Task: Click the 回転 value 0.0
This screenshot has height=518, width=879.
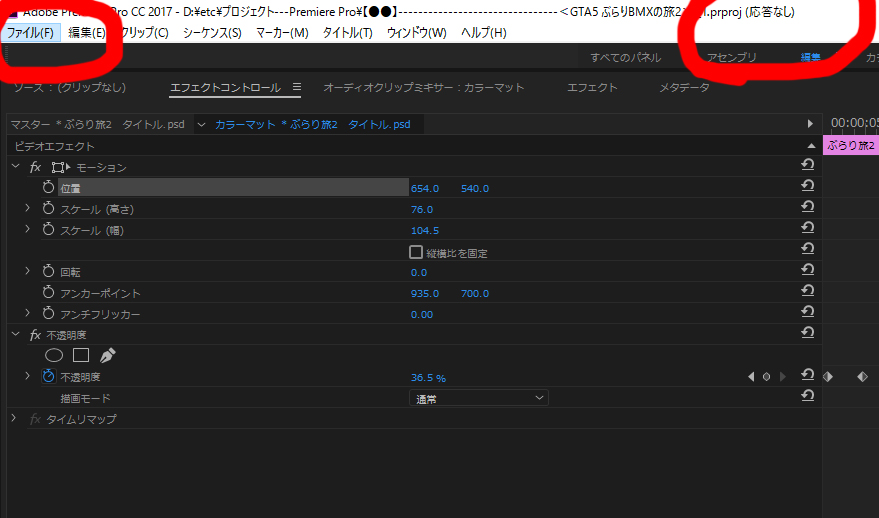Action: pos(419,272)
